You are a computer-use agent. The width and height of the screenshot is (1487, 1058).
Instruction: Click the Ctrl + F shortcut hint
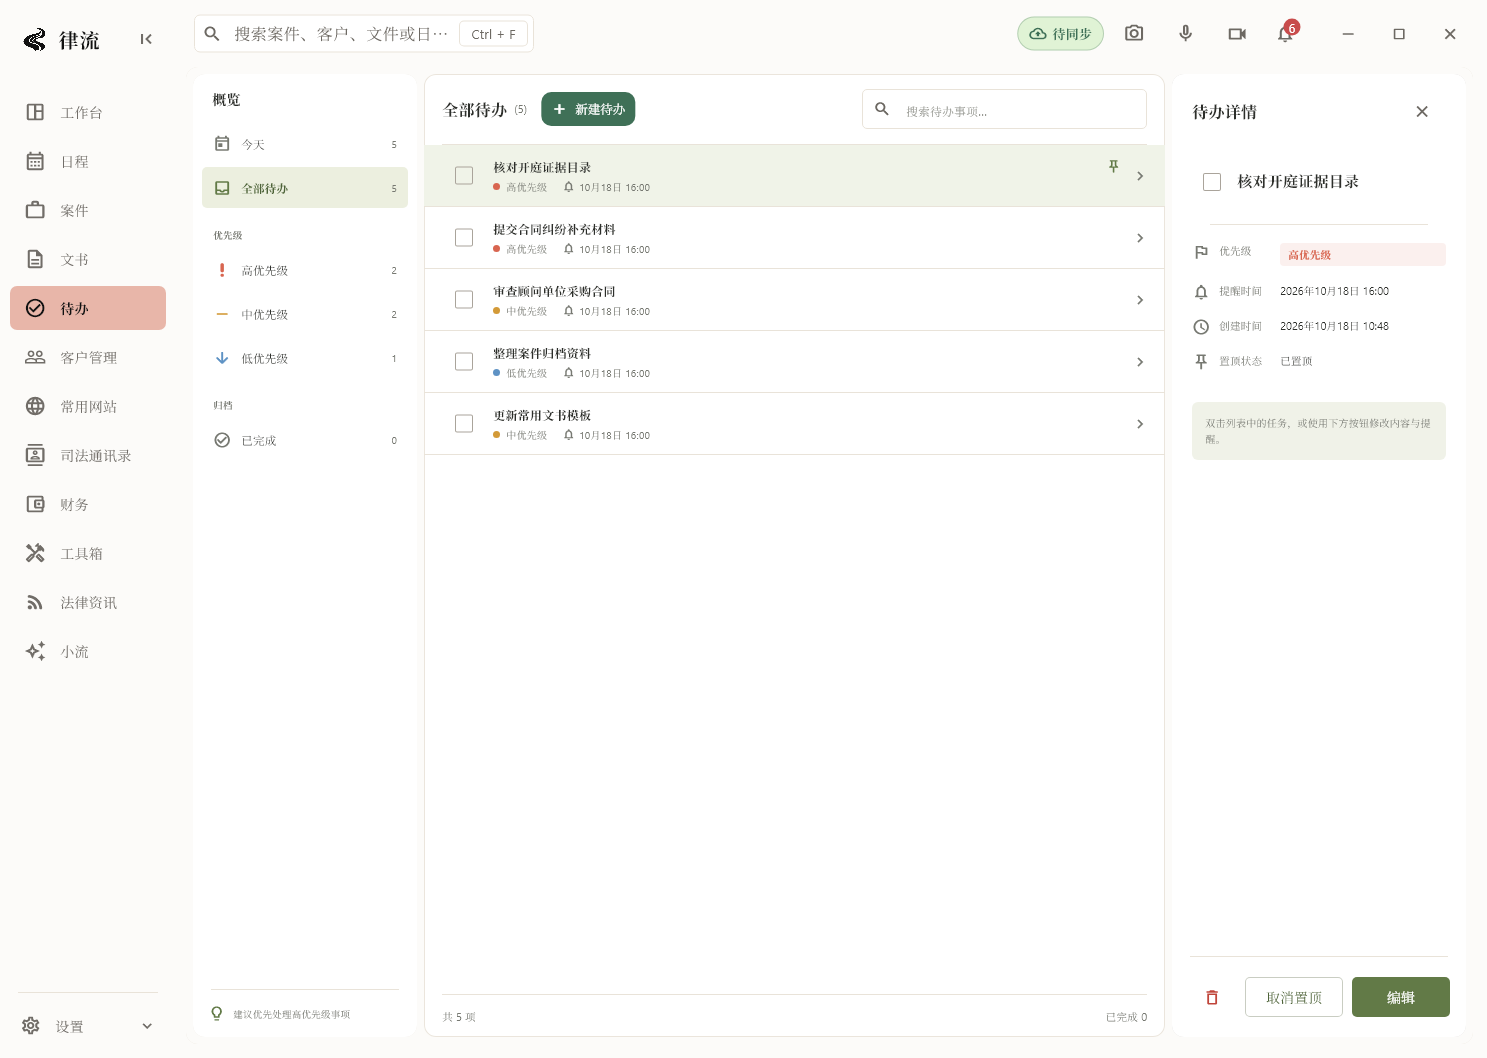494,34
